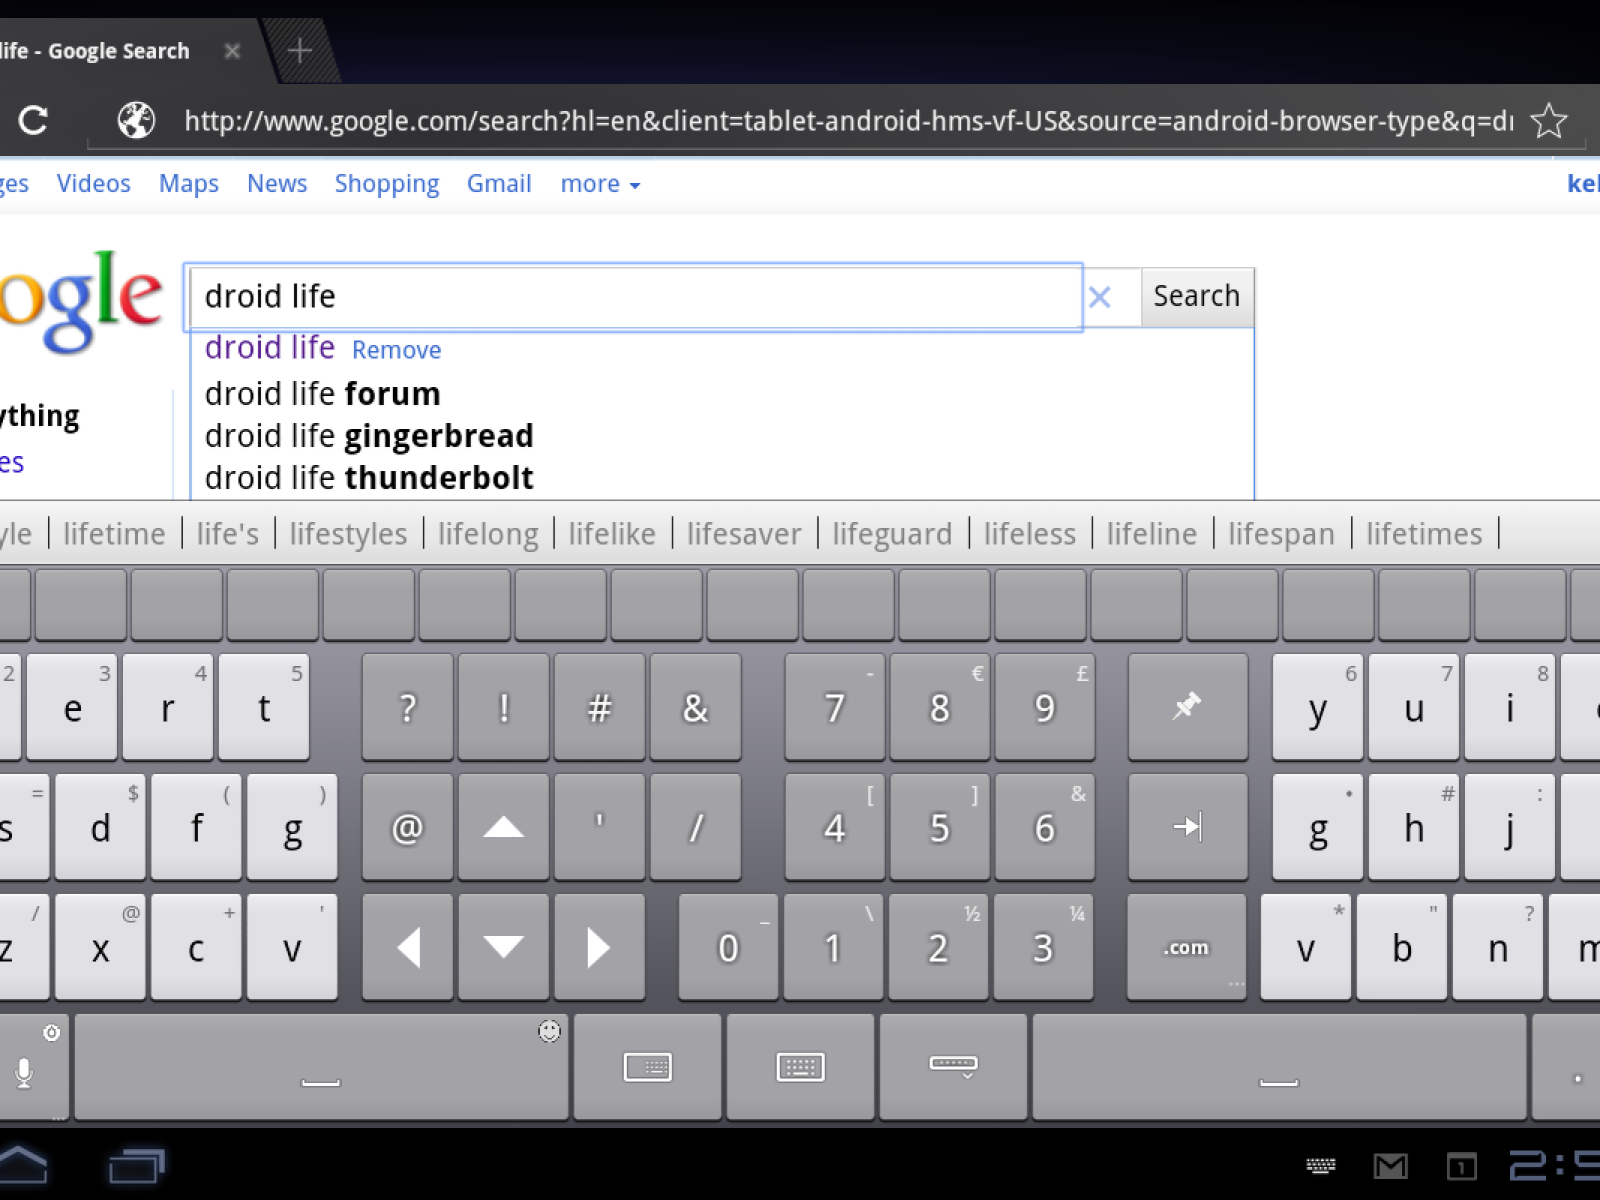
Task: Tap the number 7 key
Action: [835, 707]
